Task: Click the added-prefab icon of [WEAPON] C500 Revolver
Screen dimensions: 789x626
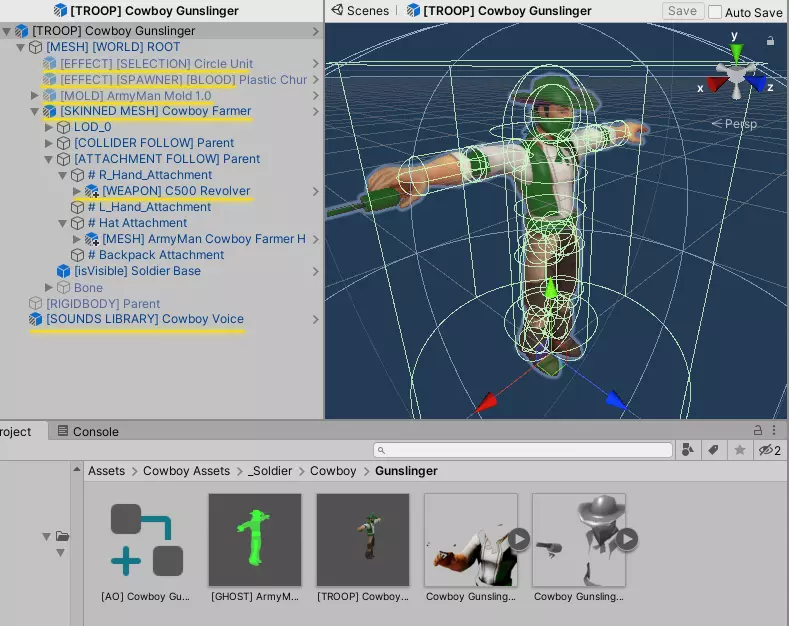Action: pyautogui.click(x=92, y=191)
